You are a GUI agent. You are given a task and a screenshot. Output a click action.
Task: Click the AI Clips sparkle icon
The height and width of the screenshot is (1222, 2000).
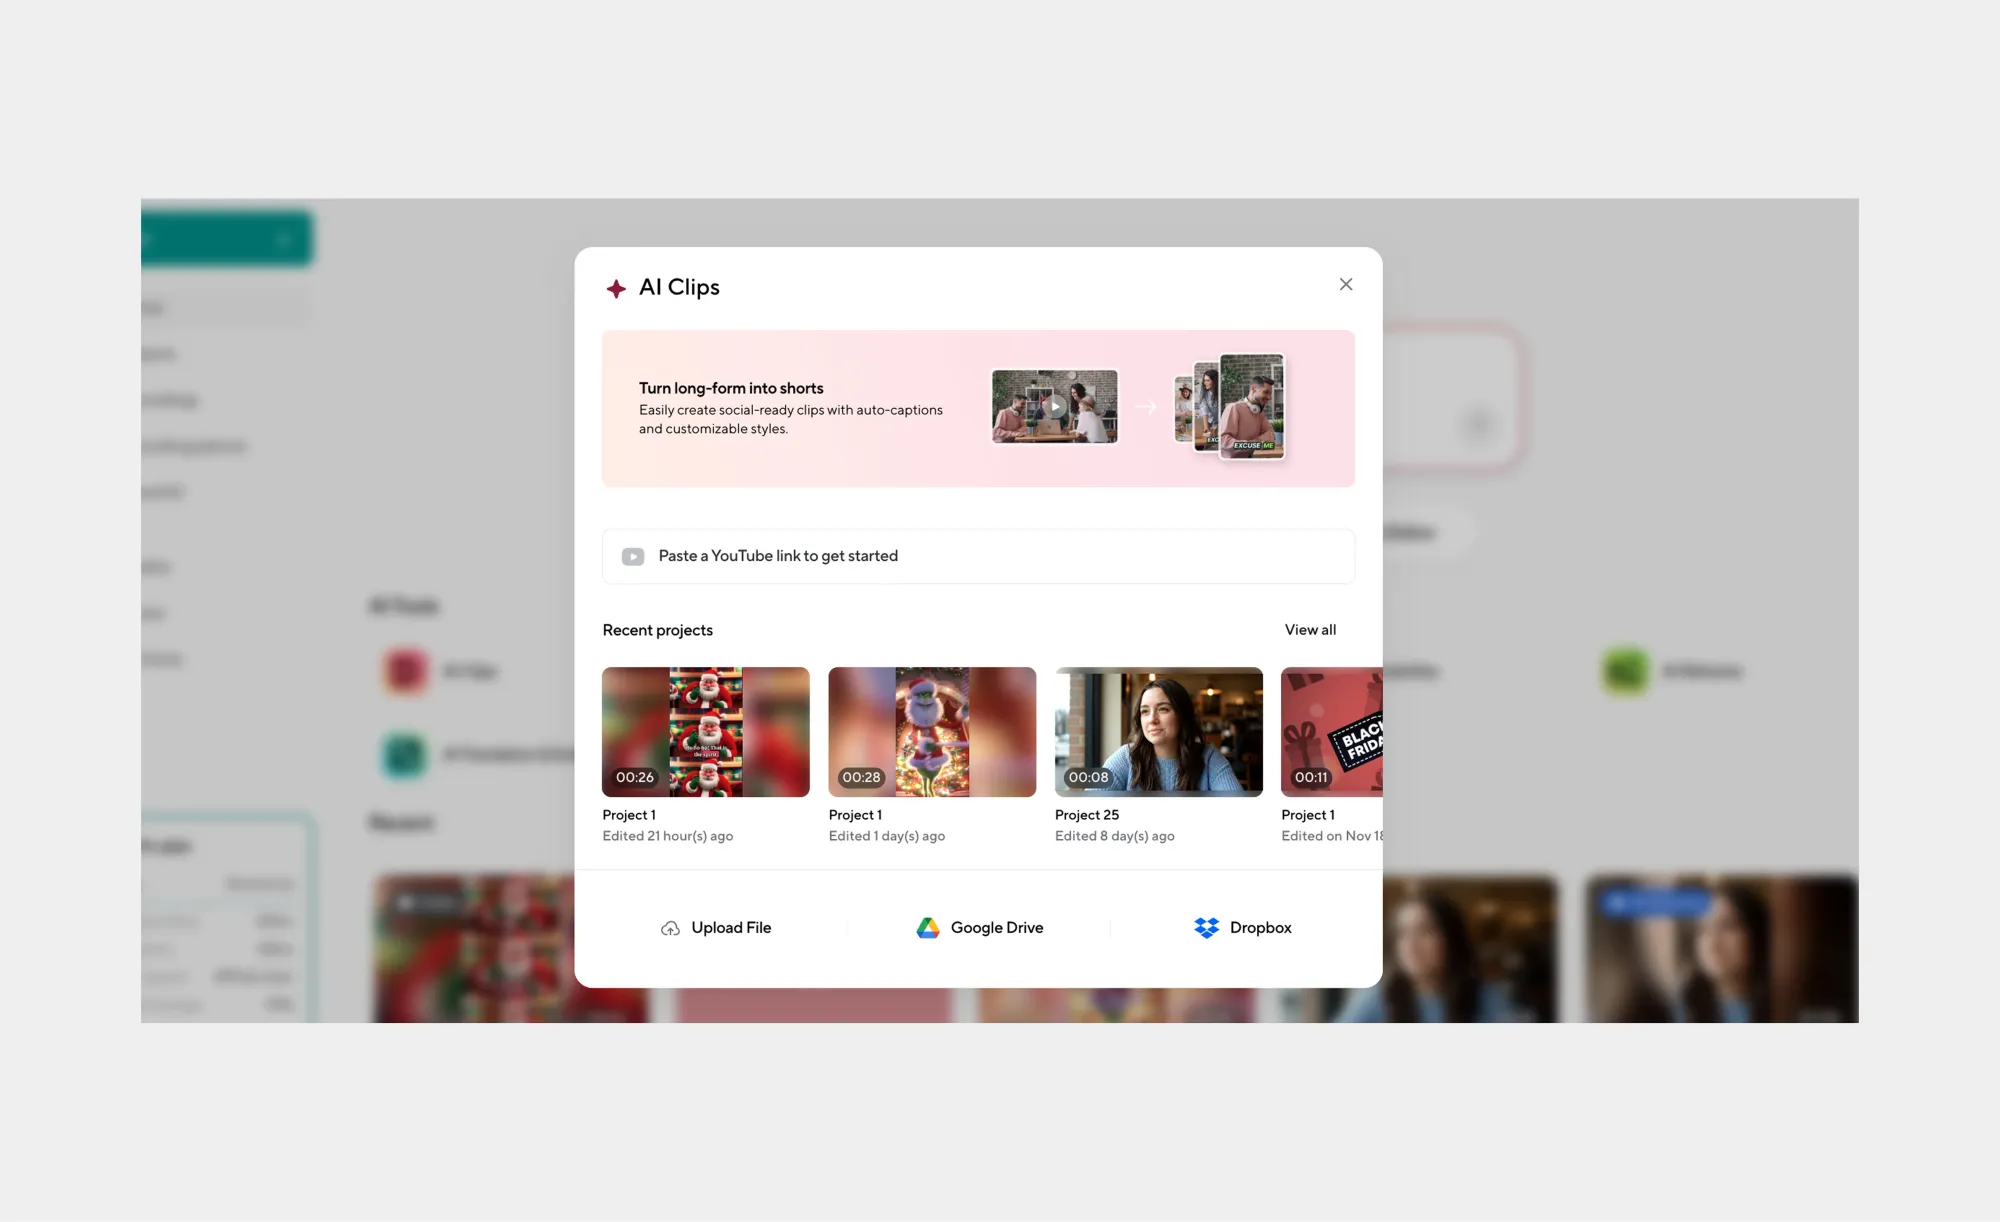point(616,289)
